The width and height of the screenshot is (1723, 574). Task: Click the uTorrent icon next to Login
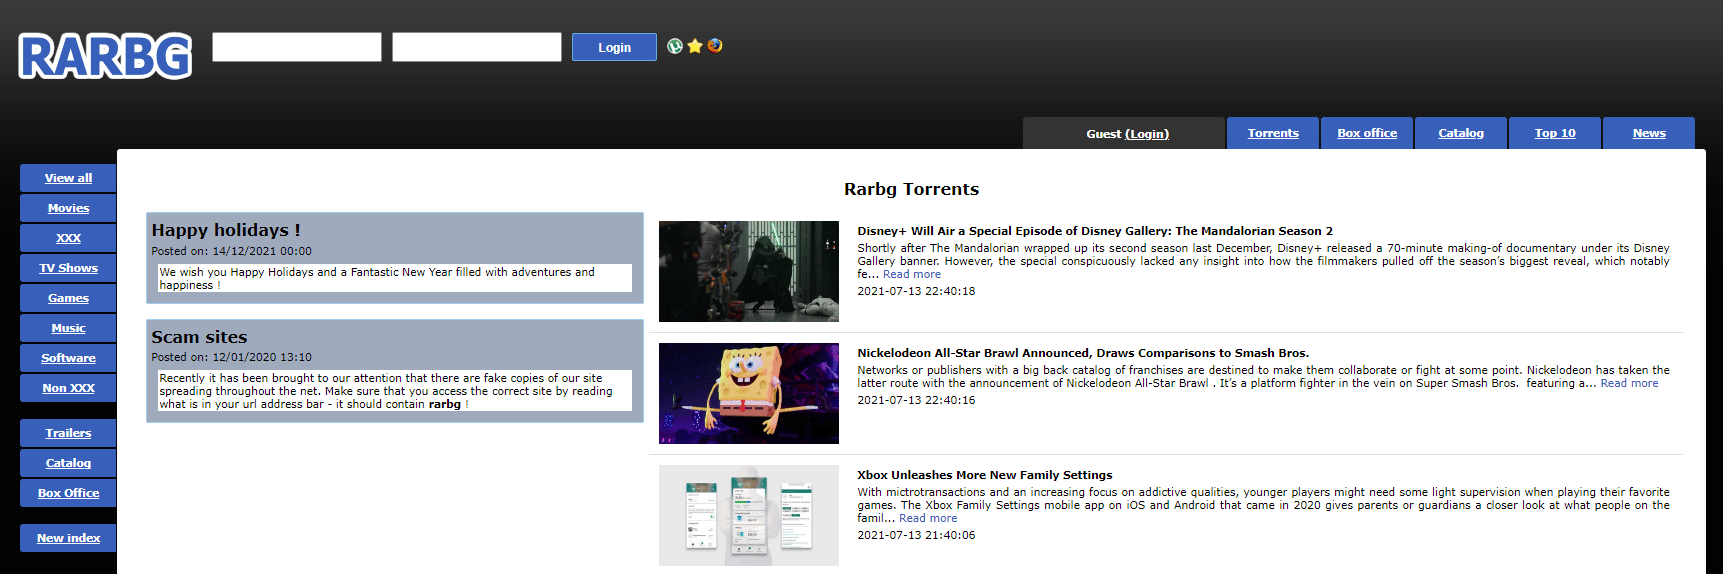(675, 46)
